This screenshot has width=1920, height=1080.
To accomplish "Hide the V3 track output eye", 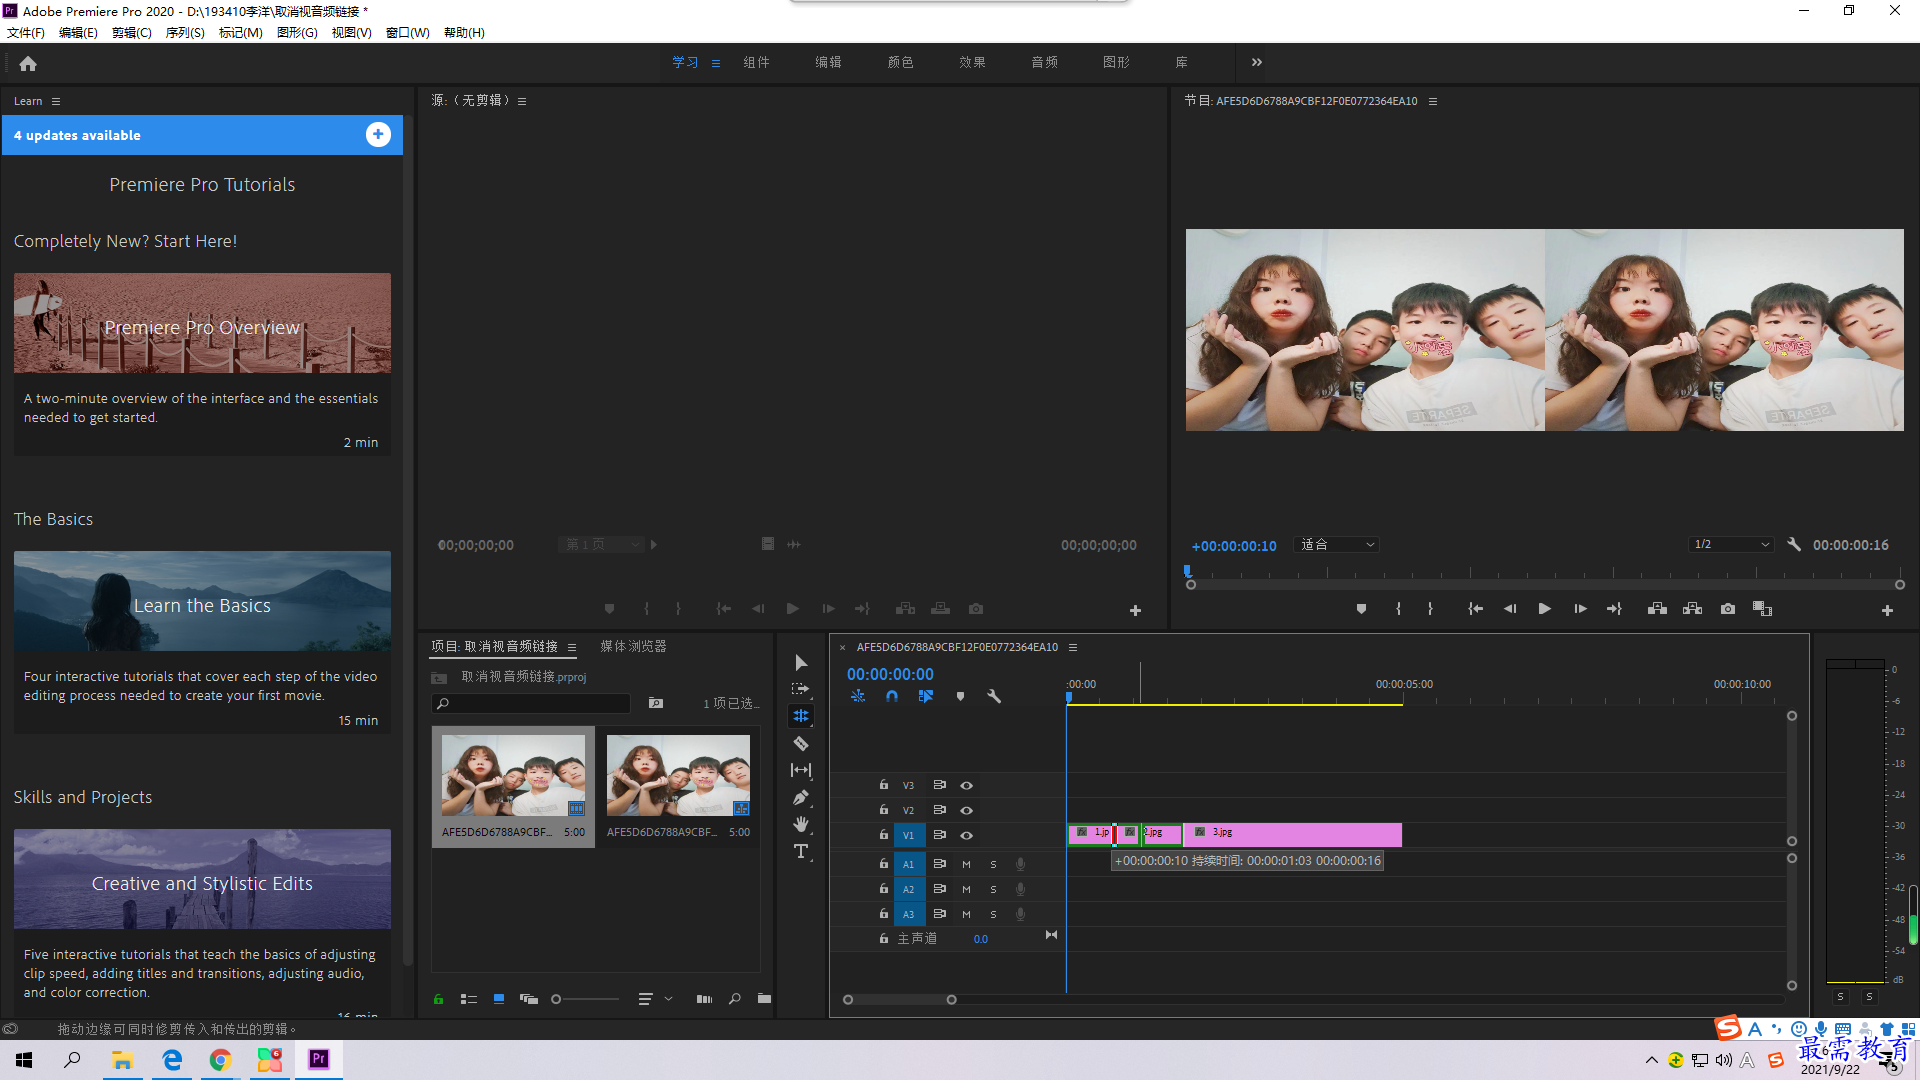I will tap(967, 785).
